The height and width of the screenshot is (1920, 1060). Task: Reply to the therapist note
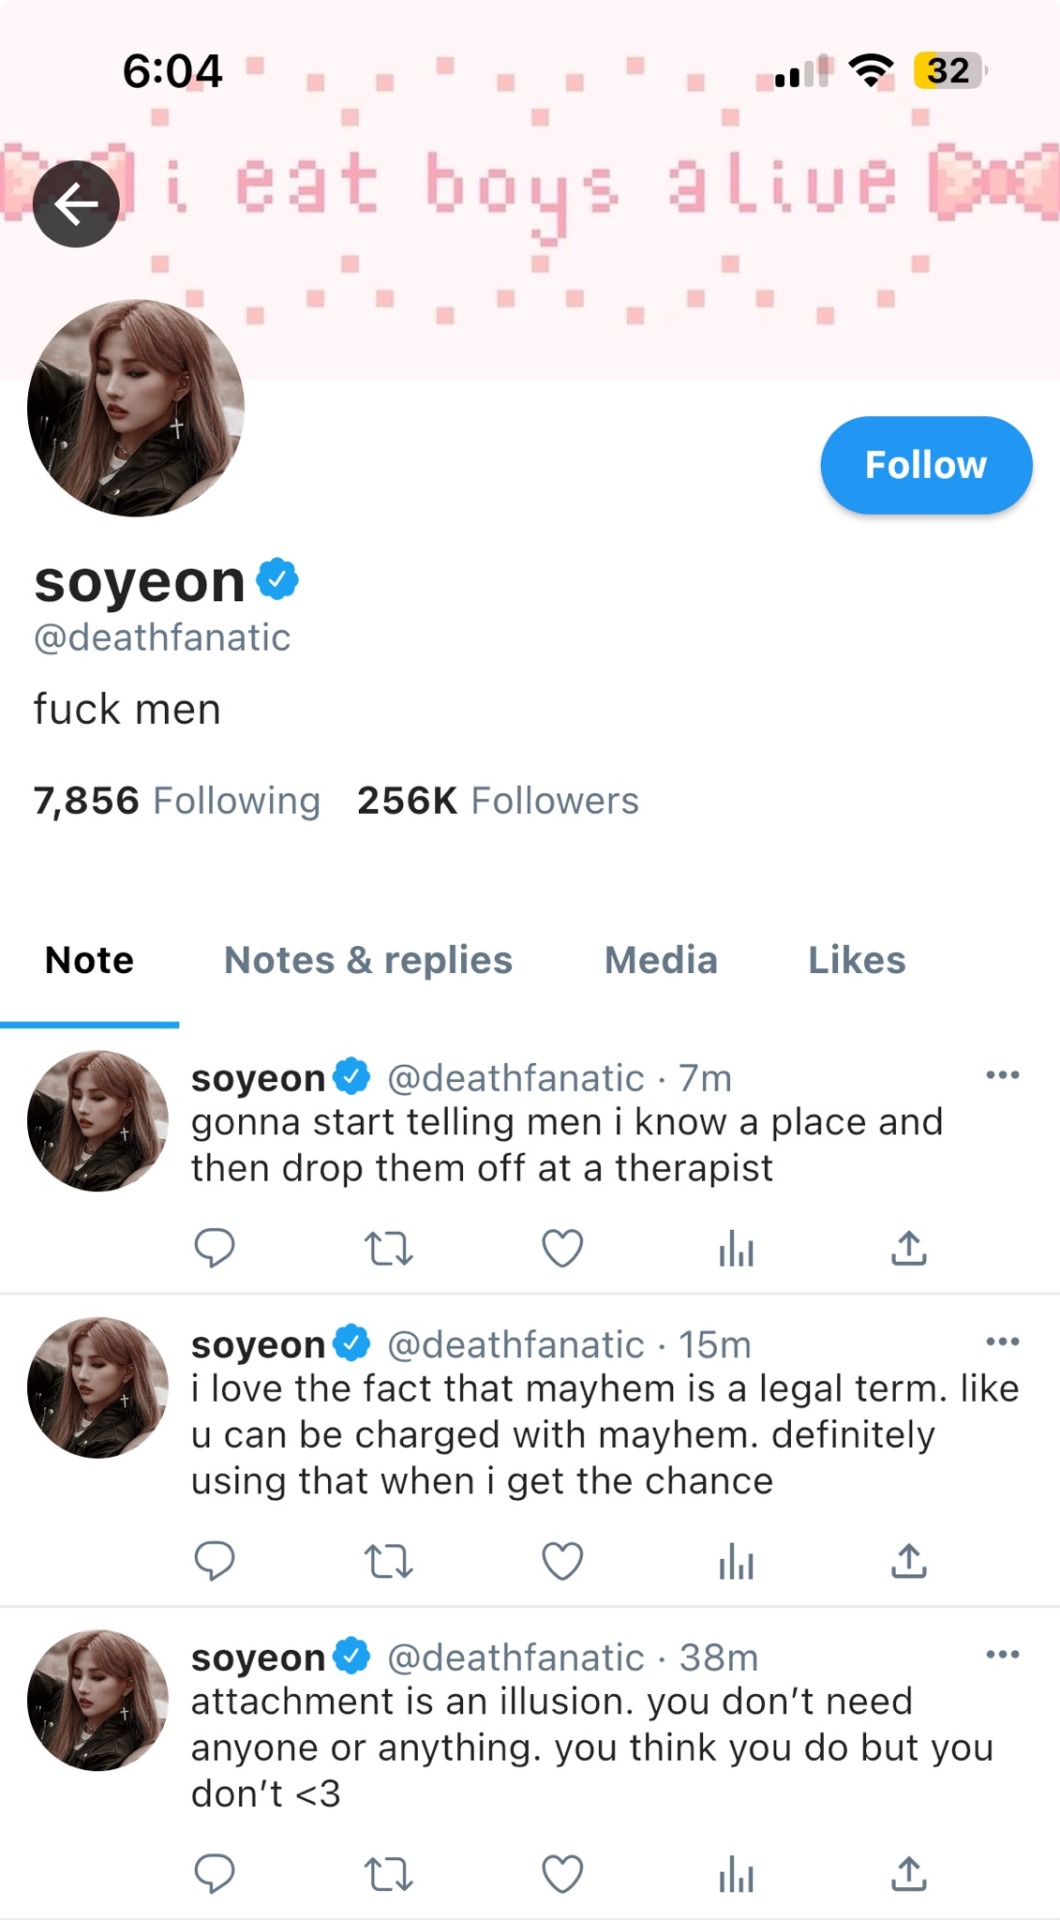tap(214, 1248)
